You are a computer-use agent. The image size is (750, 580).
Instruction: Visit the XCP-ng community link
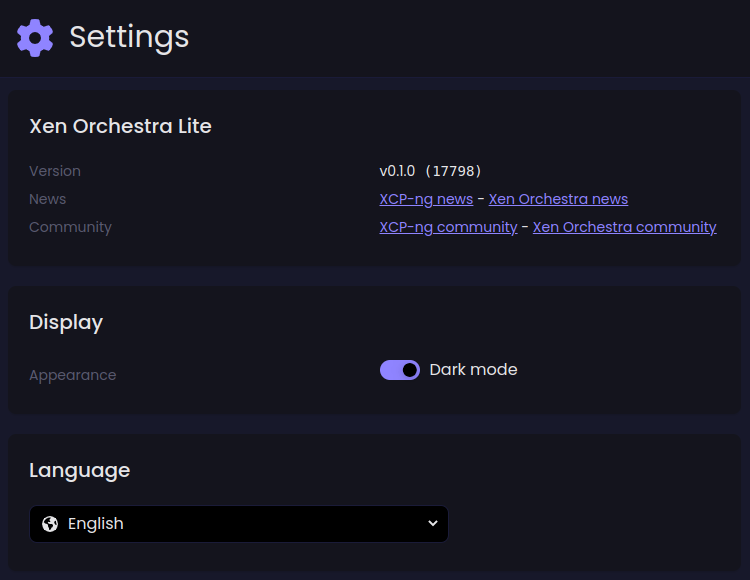click(448, 227)
